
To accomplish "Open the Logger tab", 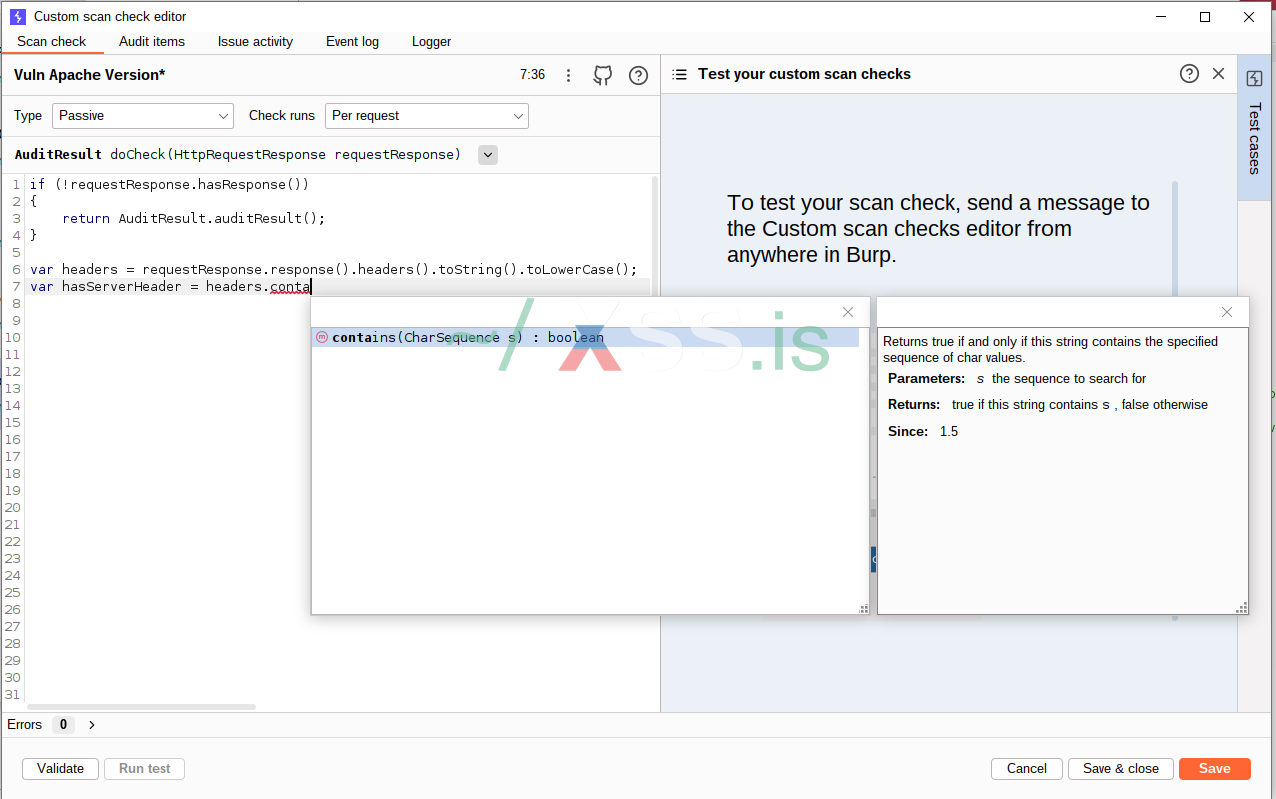I will (x=431, y=42).
